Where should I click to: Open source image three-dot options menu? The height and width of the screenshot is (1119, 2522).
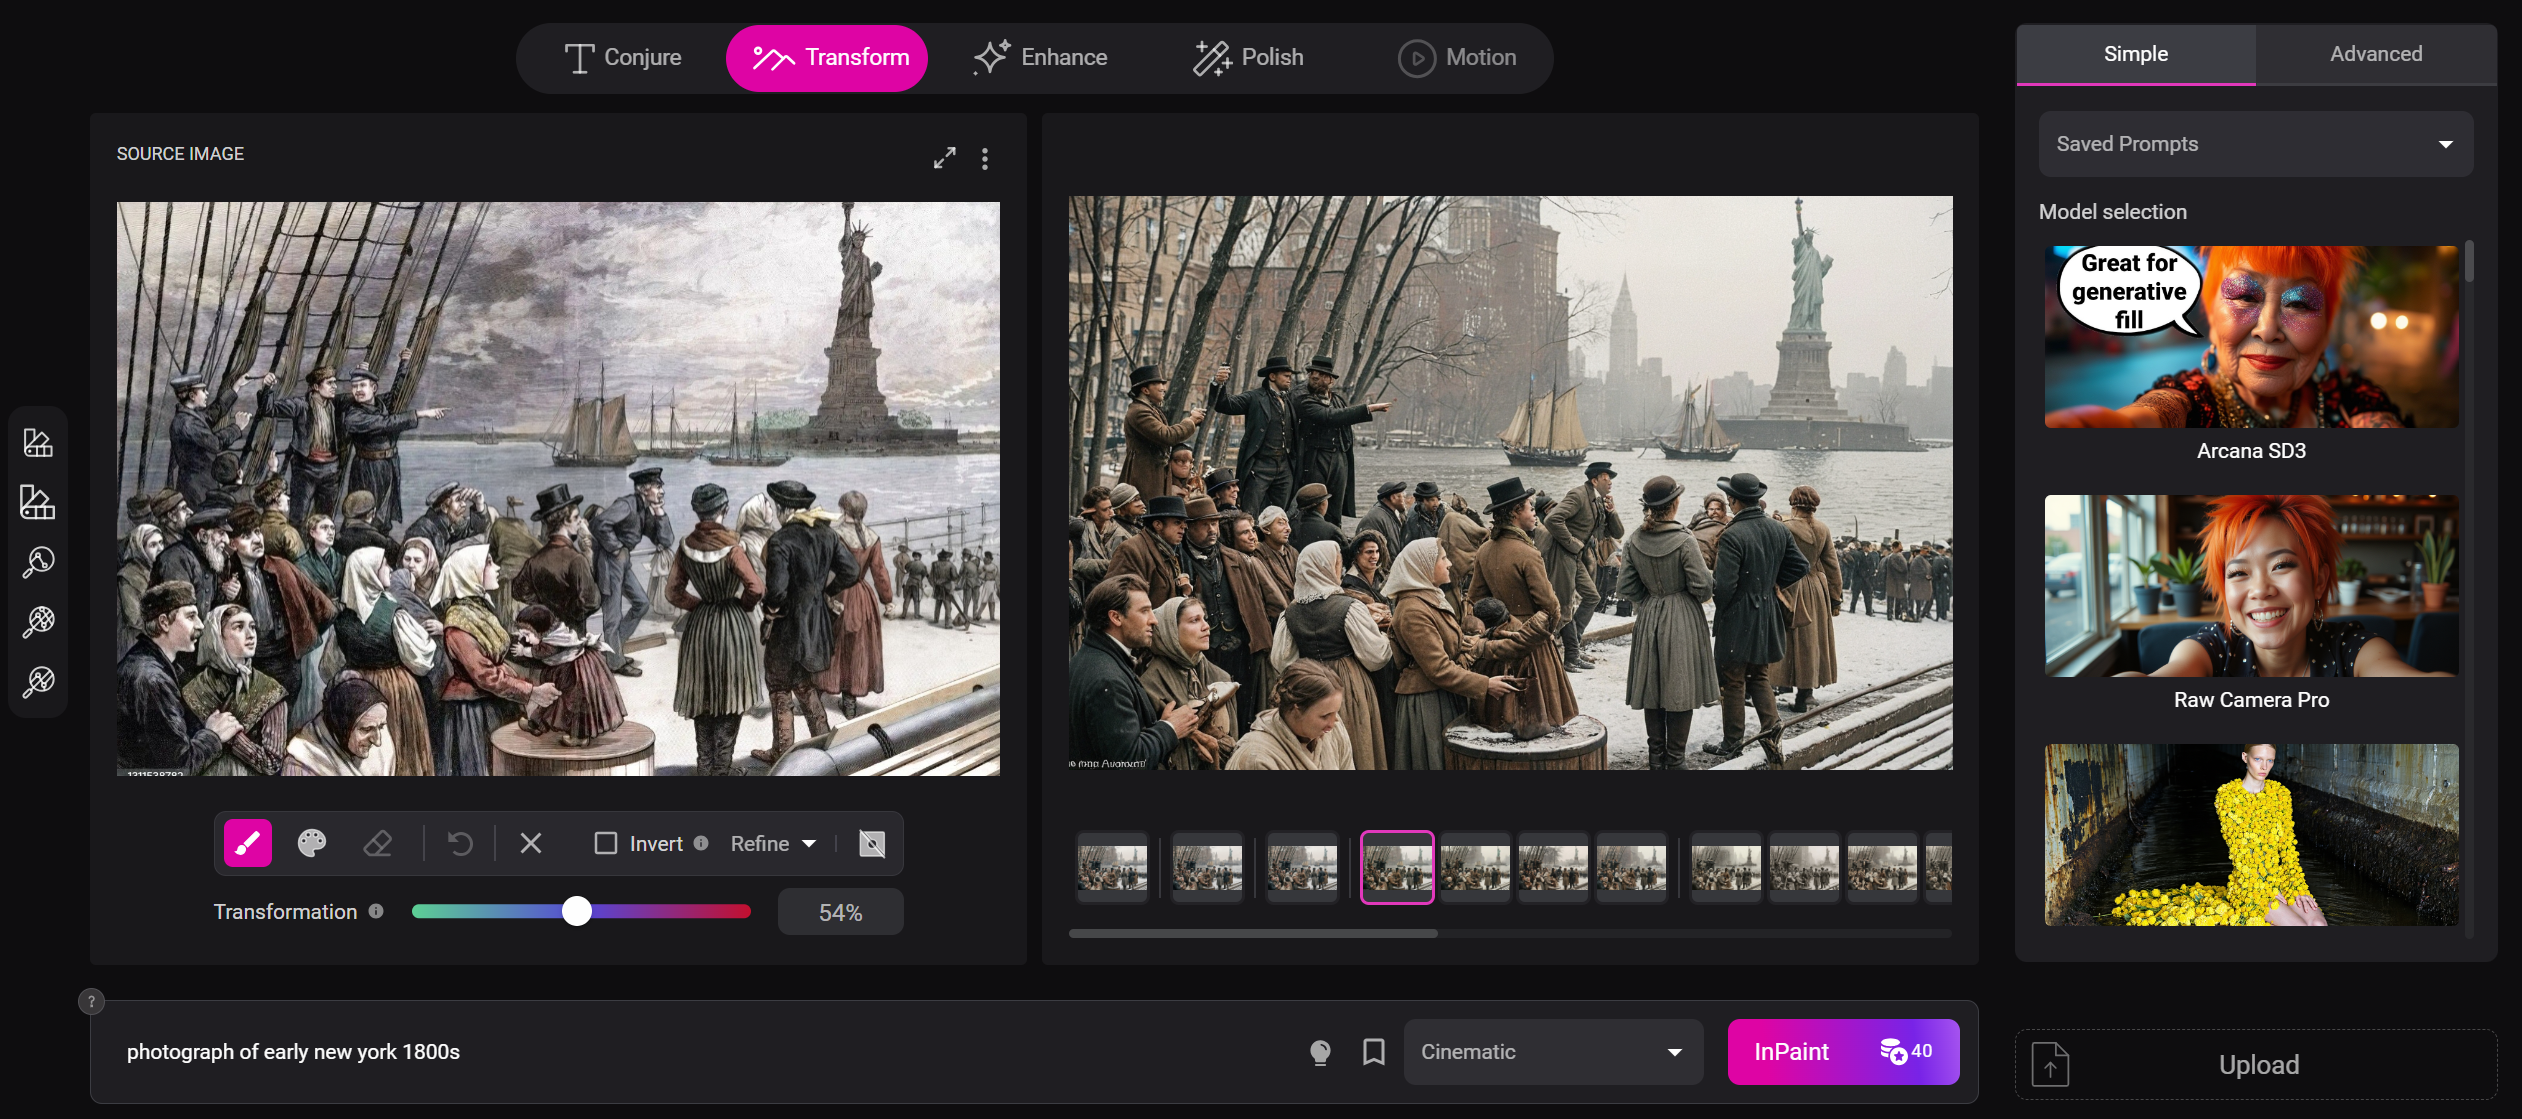985,158
